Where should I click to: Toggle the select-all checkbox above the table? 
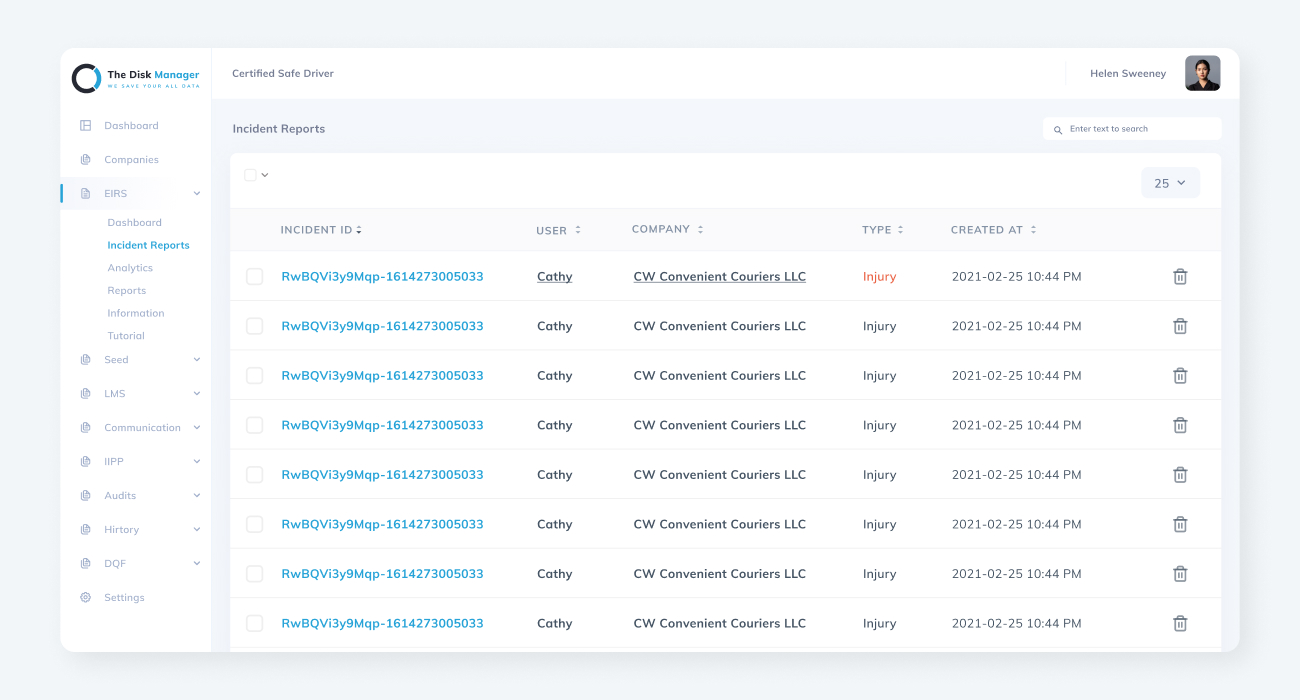coord(251,175)
